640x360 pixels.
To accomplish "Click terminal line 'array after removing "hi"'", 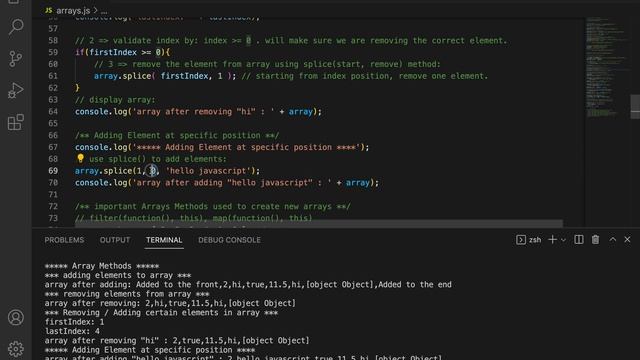I will coord(177,341).
